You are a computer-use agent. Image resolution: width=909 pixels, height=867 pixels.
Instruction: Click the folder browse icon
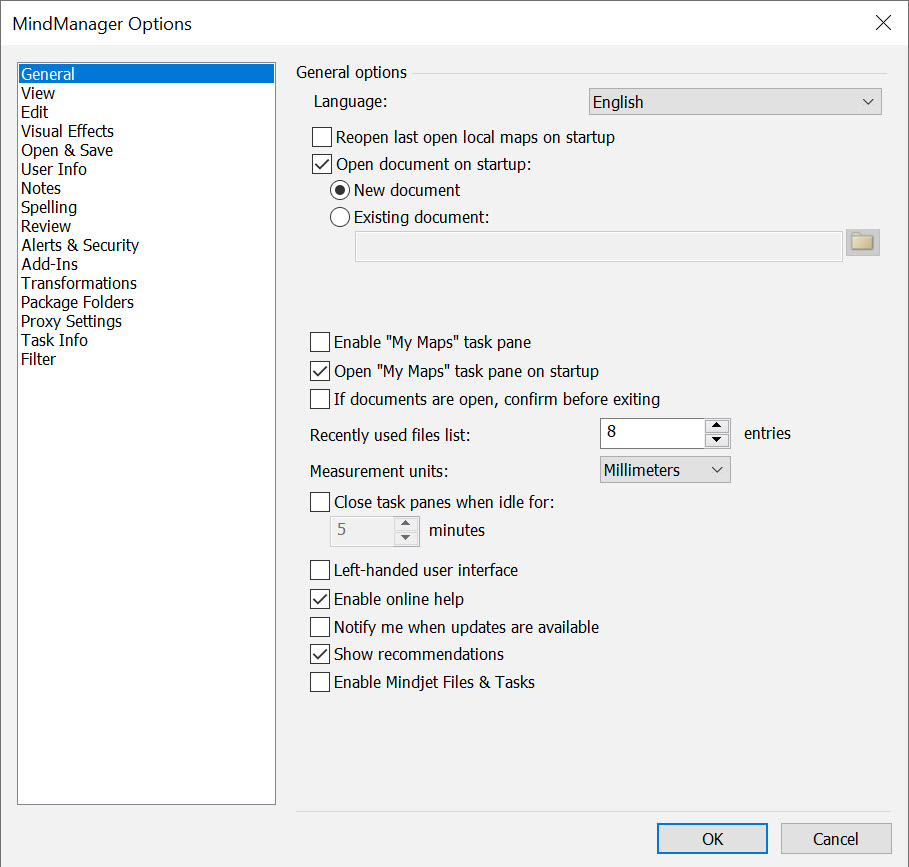(862, 242)
